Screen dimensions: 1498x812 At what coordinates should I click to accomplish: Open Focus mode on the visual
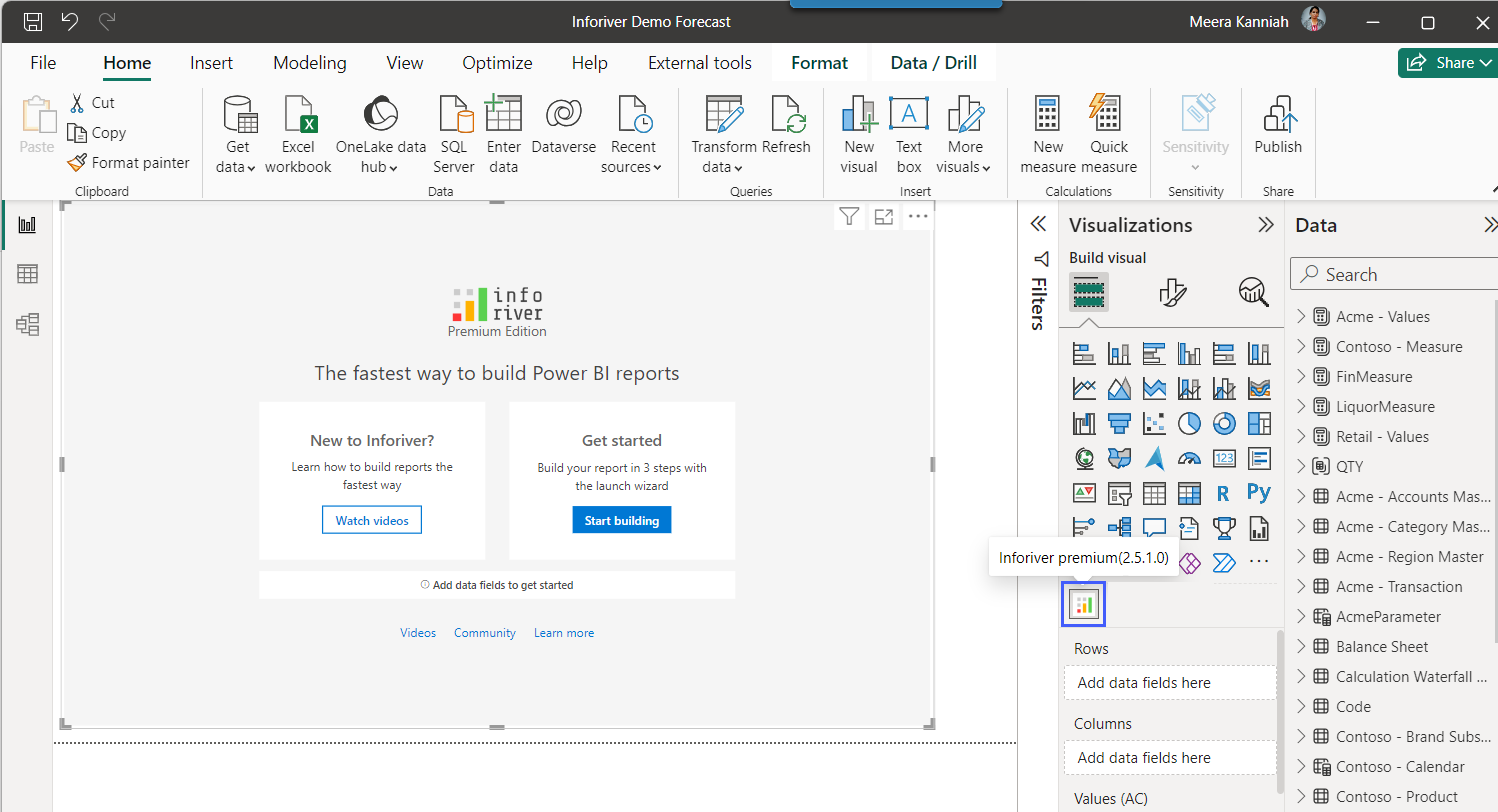pyautogui.click(x=884, y=217)
